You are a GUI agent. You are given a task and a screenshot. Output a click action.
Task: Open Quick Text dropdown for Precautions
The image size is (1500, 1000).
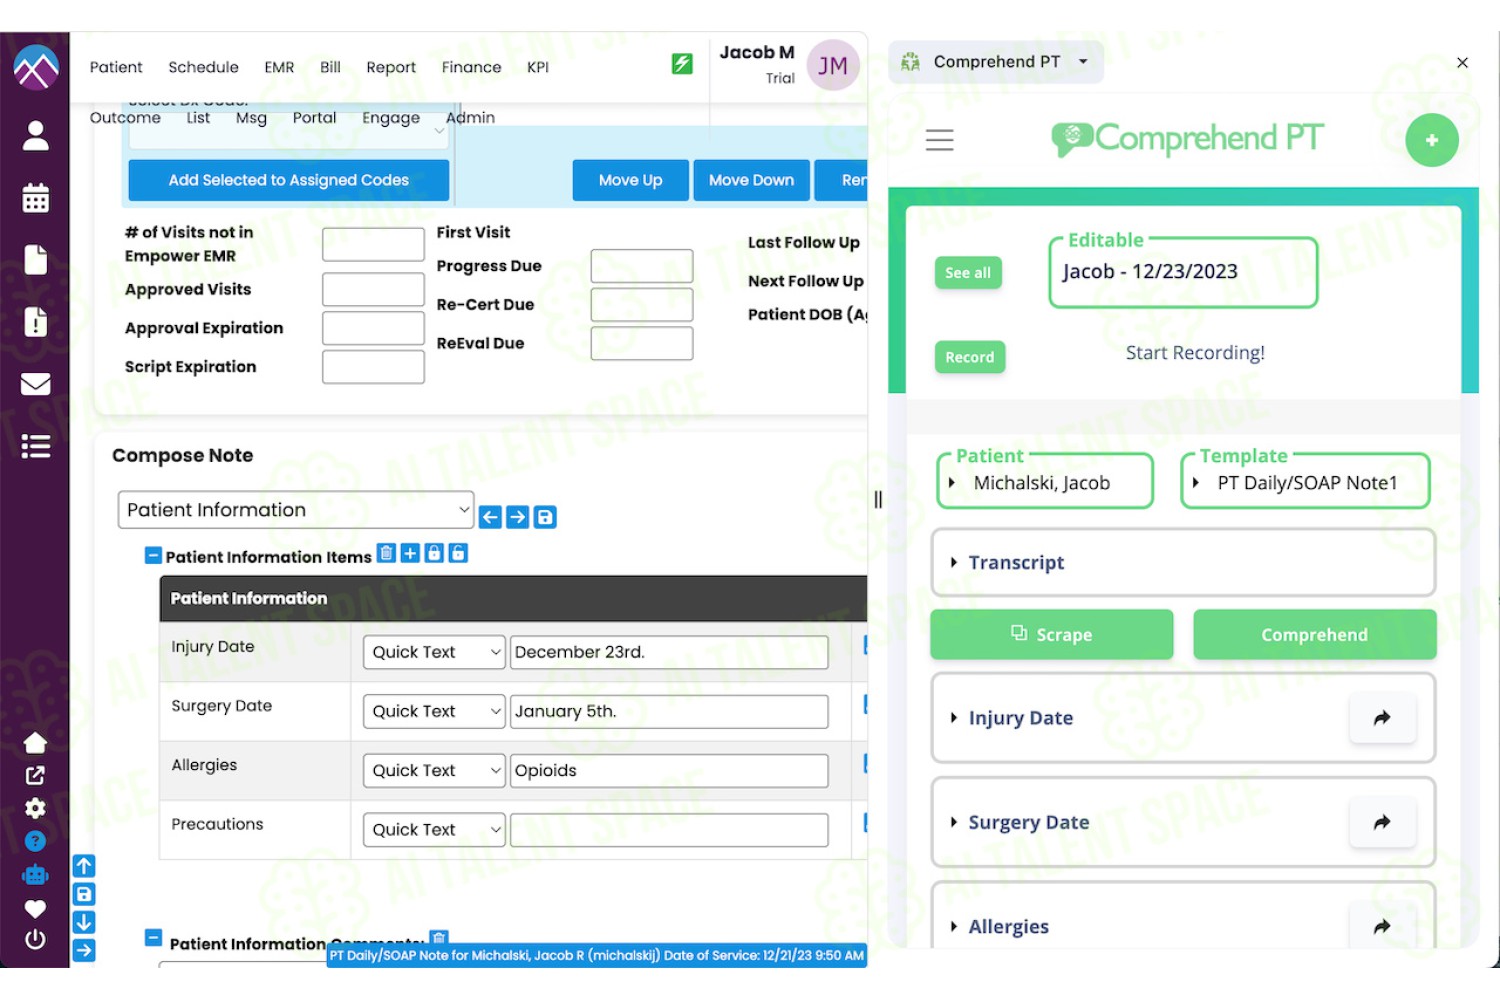[x=434, y=830]
